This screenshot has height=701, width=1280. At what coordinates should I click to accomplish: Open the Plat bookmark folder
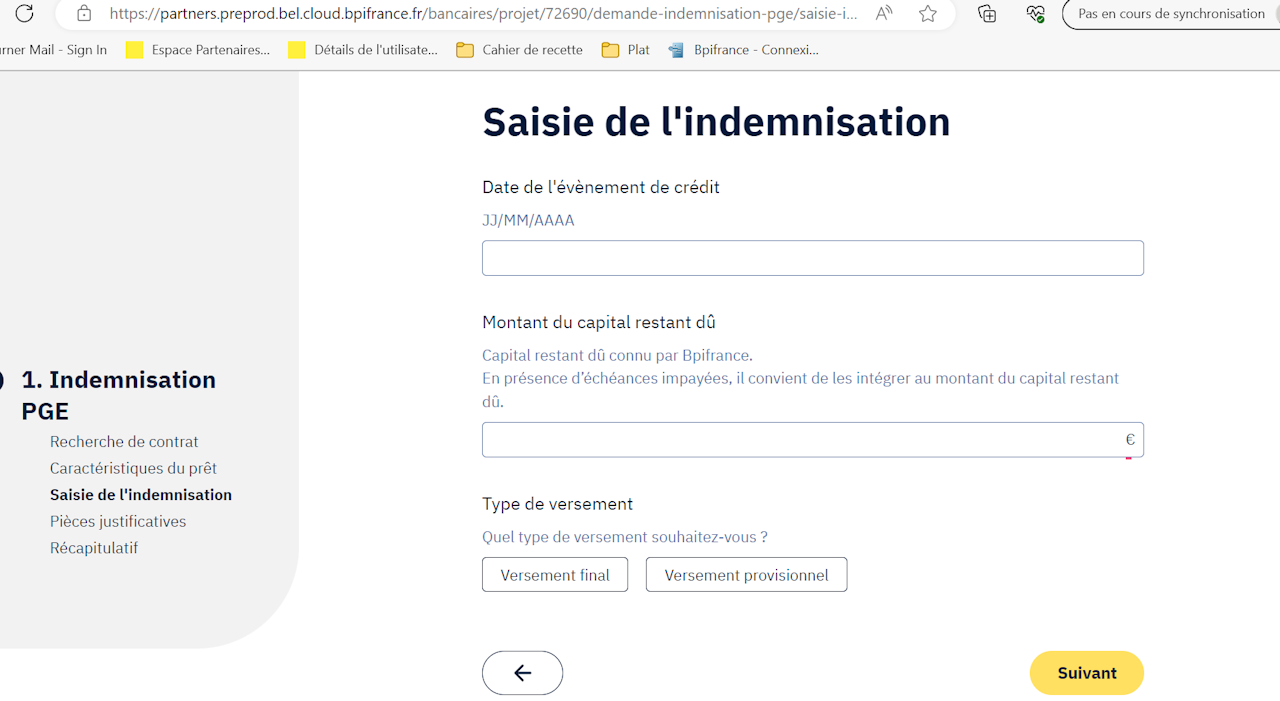(626, 50)
